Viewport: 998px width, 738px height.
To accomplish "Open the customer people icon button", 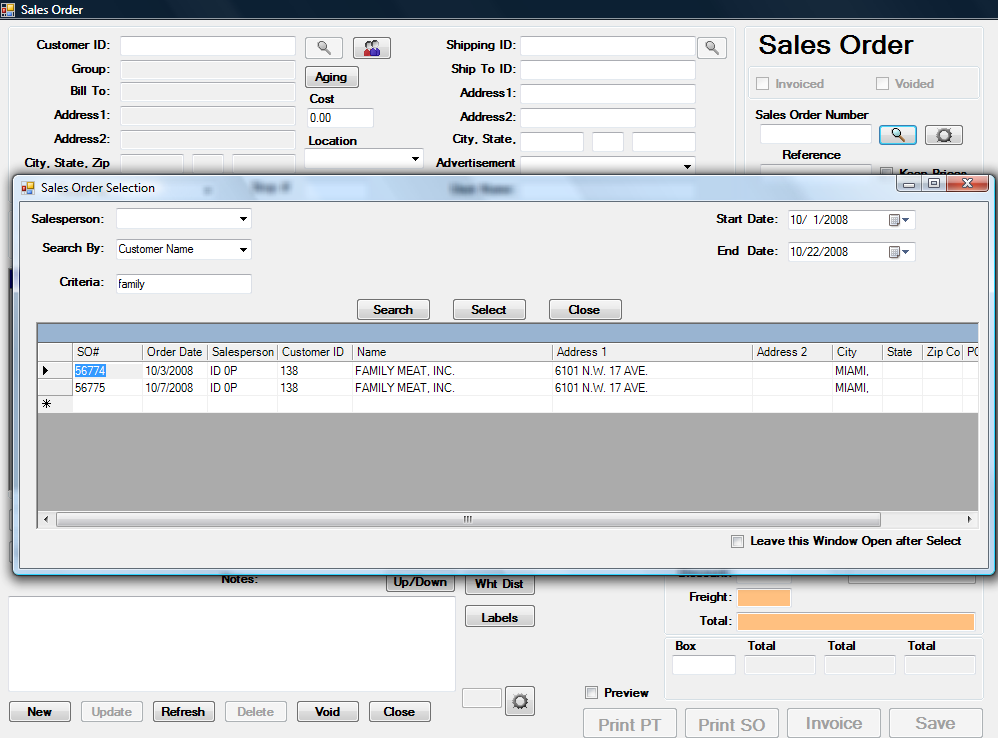I will [x=372, y=48].
